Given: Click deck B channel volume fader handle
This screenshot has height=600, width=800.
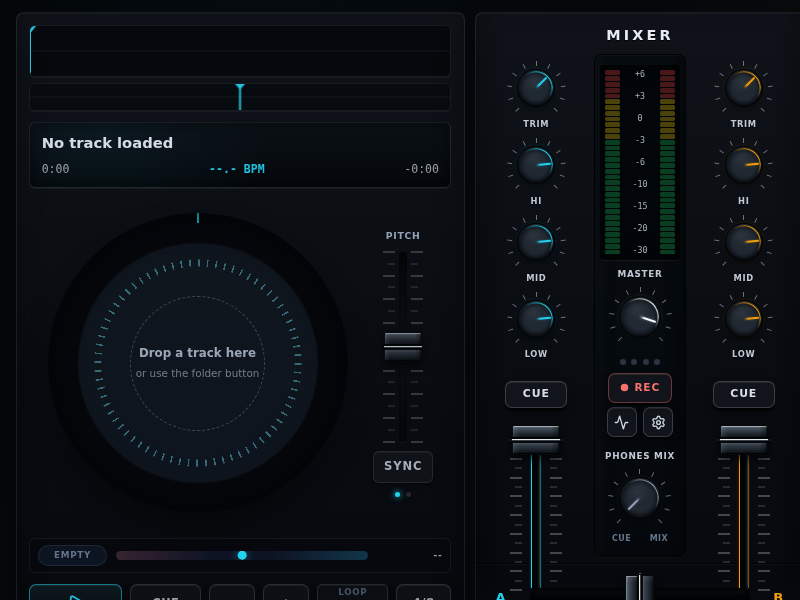Looking at the screenshot, I should click(743, 439).
